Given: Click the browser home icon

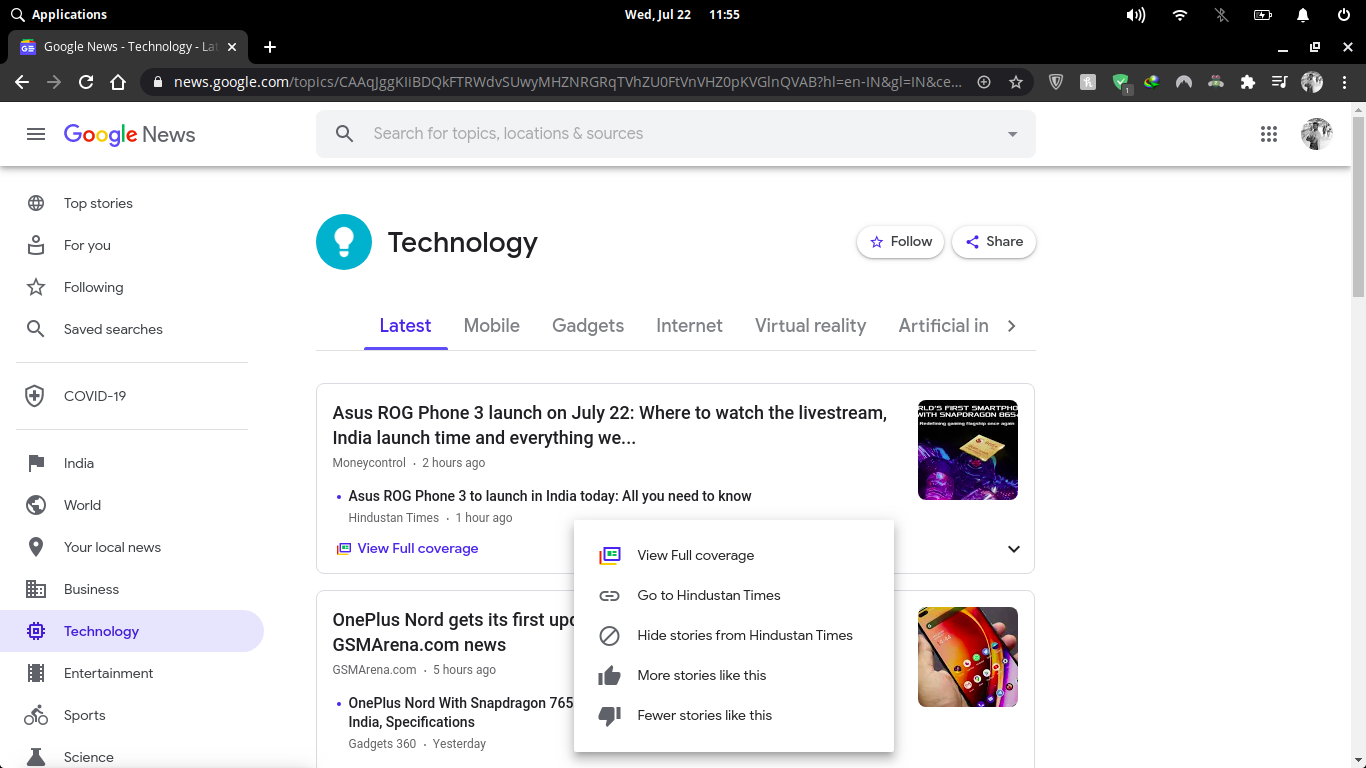Looking at the screenshot, I should click(118, 82).
